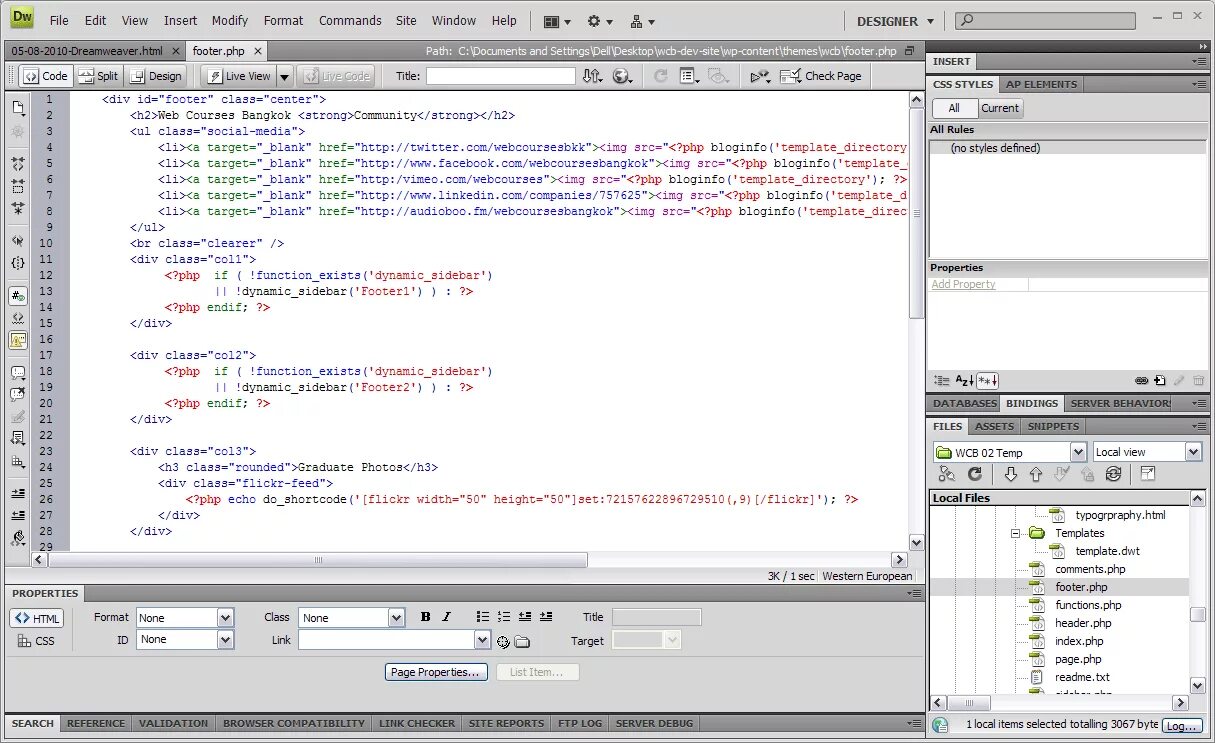
Task: Click Preview in Browser globe icon
Action: point(623,76)
